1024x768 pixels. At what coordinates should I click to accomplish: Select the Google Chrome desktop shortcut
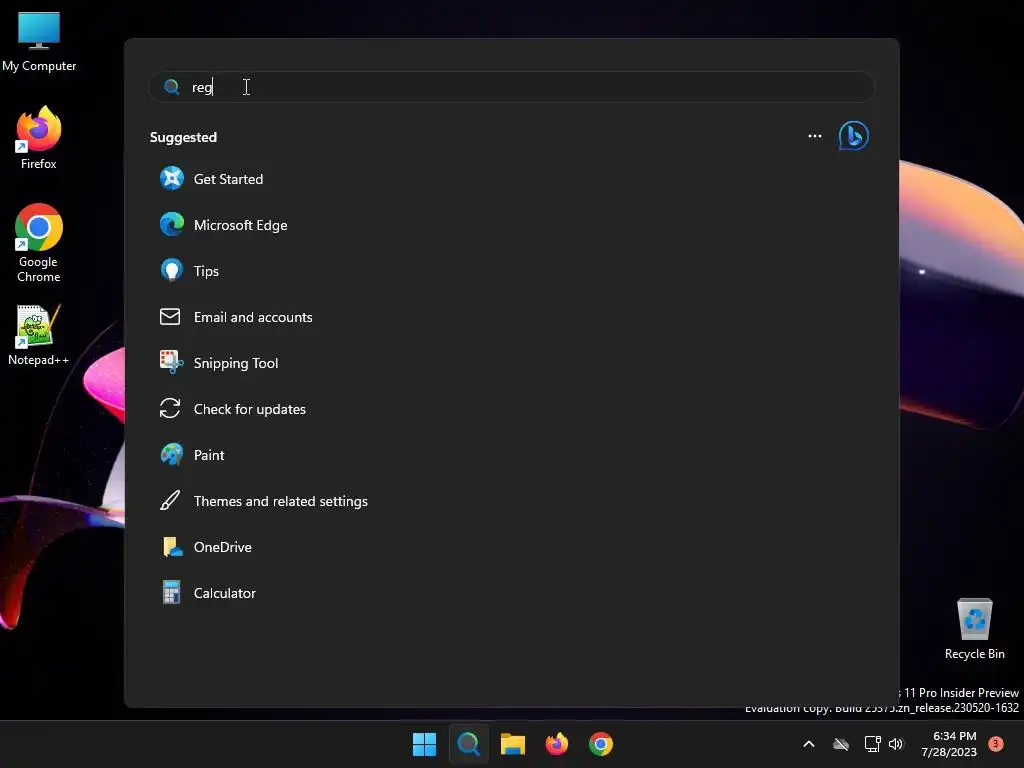(39, 243)
